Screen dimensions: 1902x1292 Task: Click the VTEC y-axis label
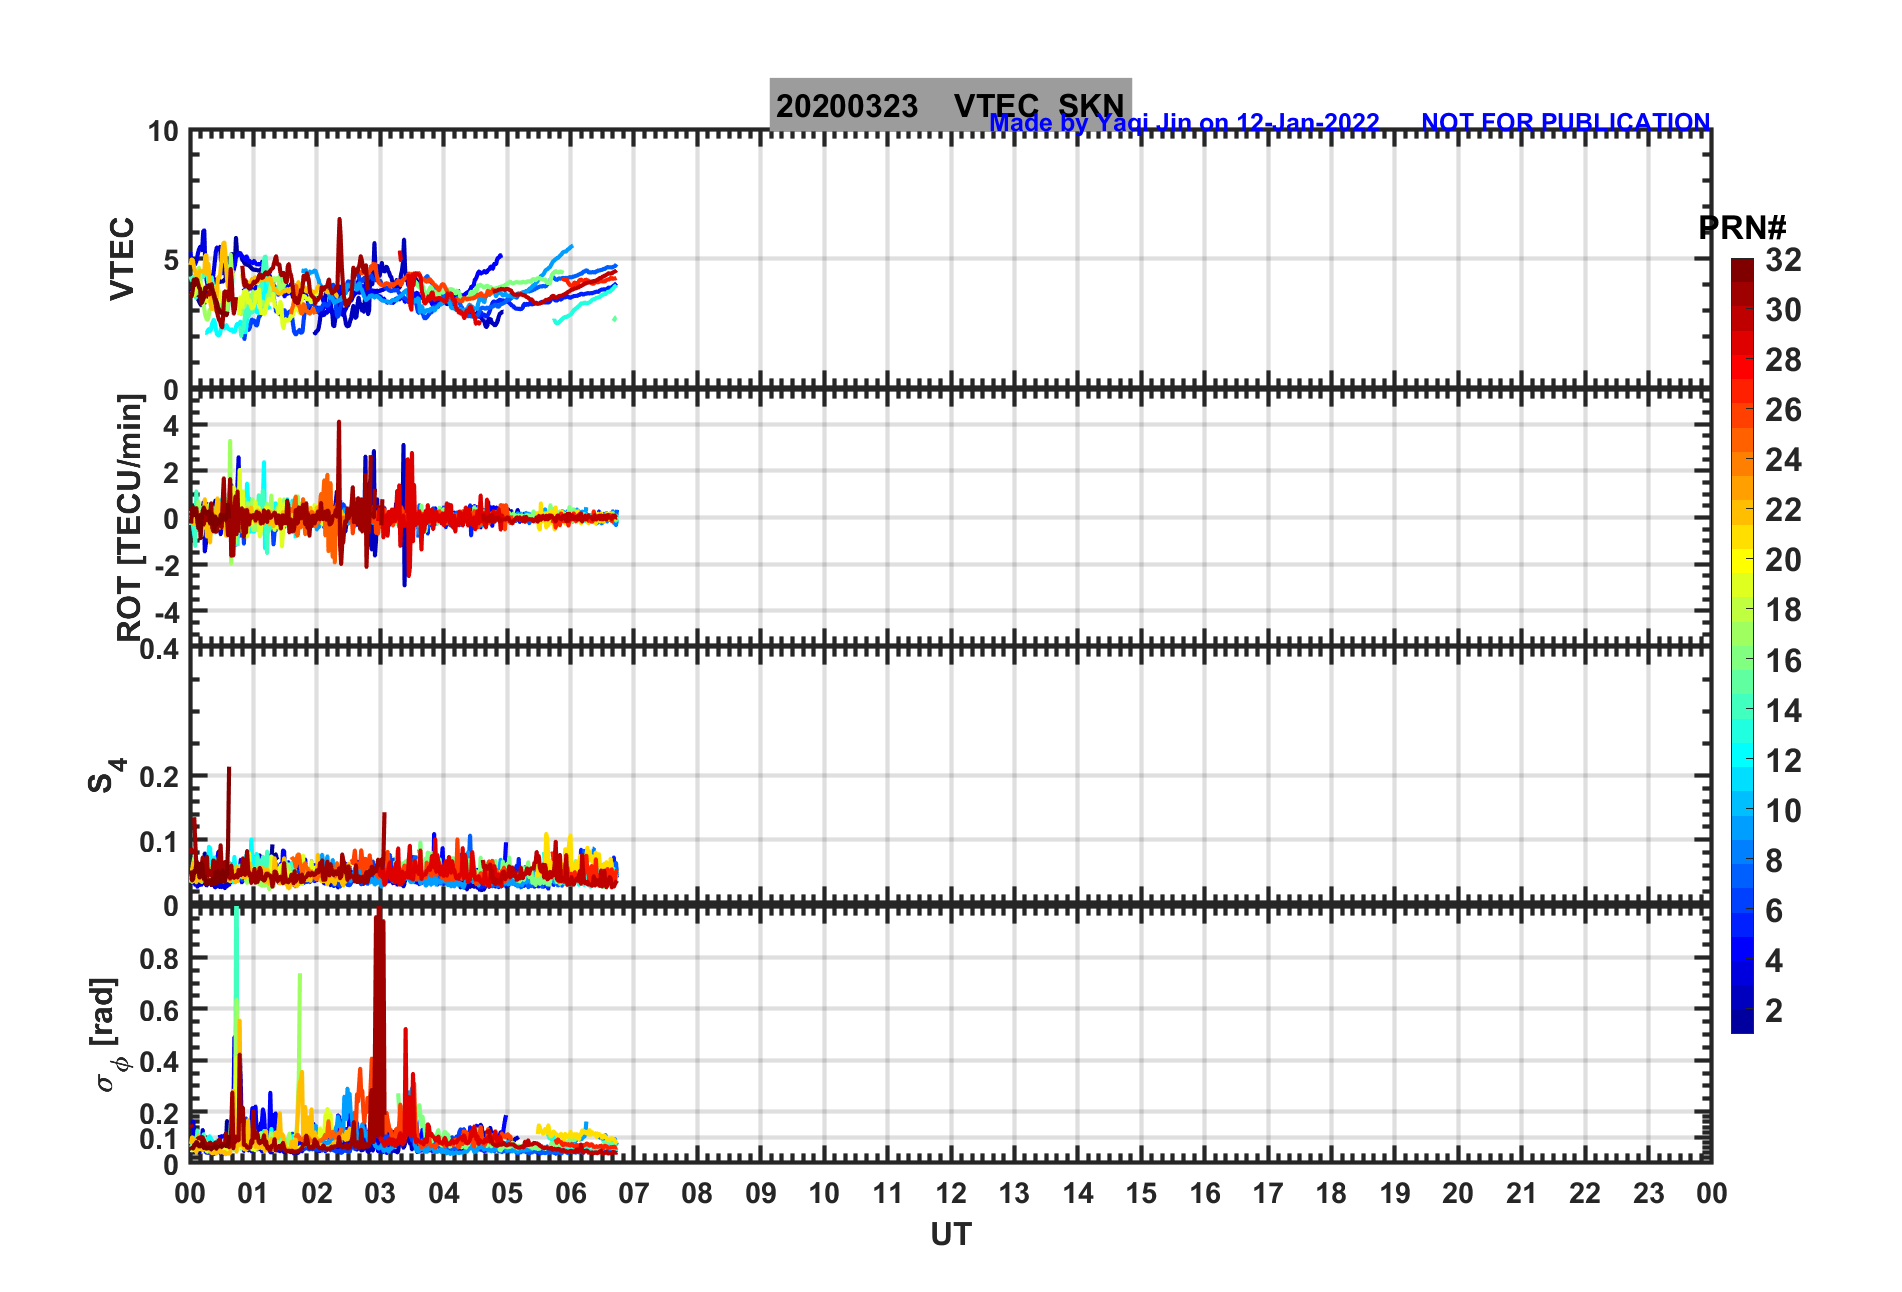pos(122,258)
